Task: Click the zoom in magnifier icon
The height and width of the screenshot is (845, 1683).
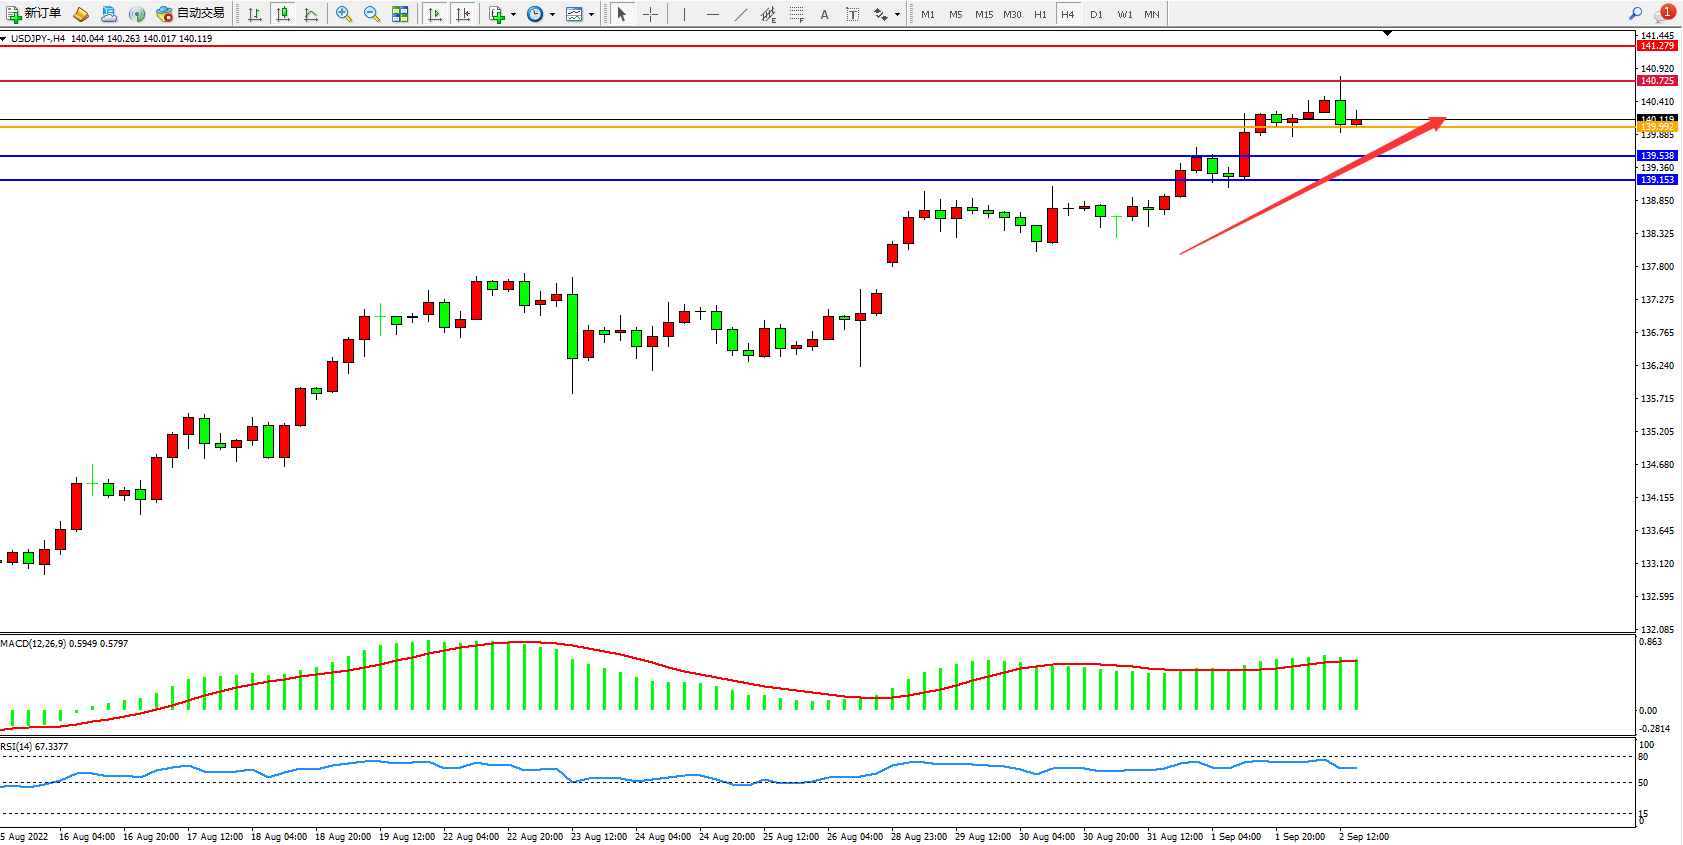Action: pos(343,14)
